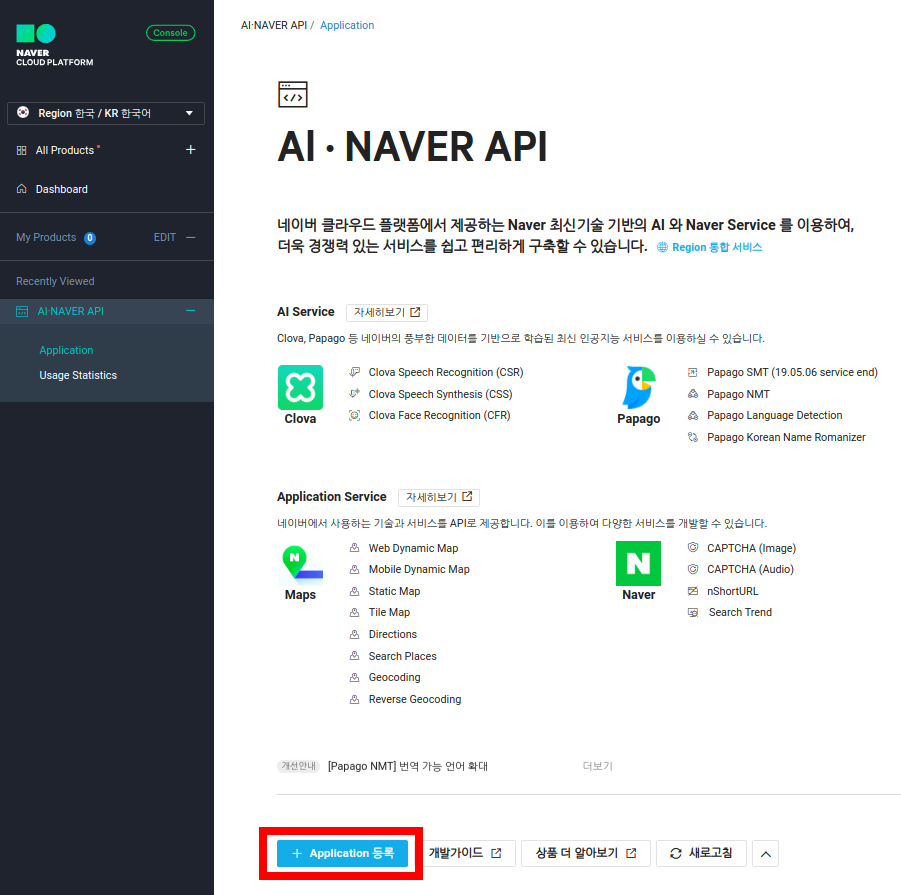Click the Clova Speech Synthesis icon
The height and width of the screenshot is (895, 901).
click(x=355, y=394)
